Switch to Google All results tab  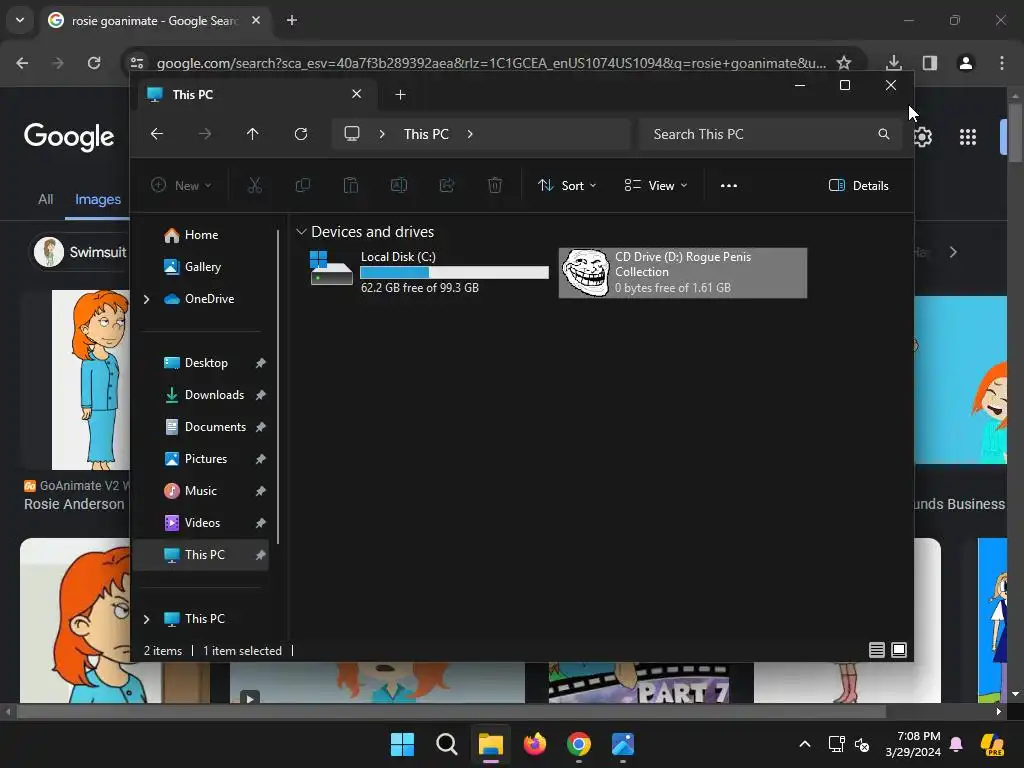(45, 199)
